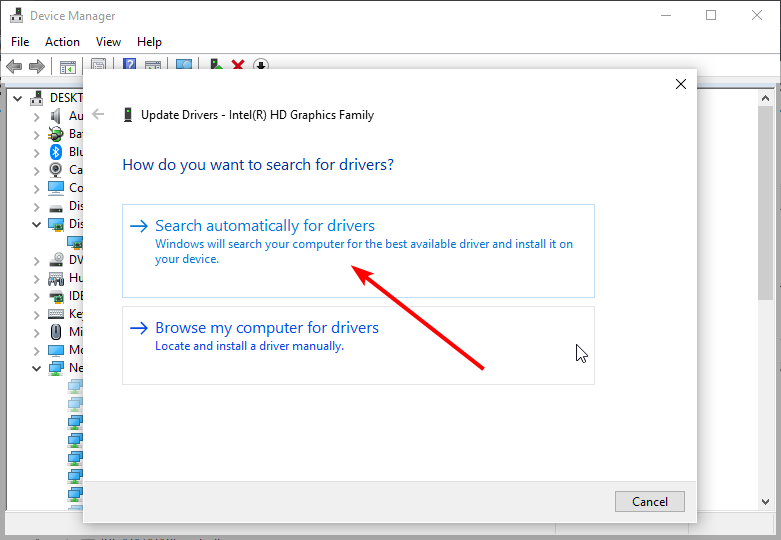
Task: Close the Update Drivers dialog with X
Action: click(x=681, y=84)
